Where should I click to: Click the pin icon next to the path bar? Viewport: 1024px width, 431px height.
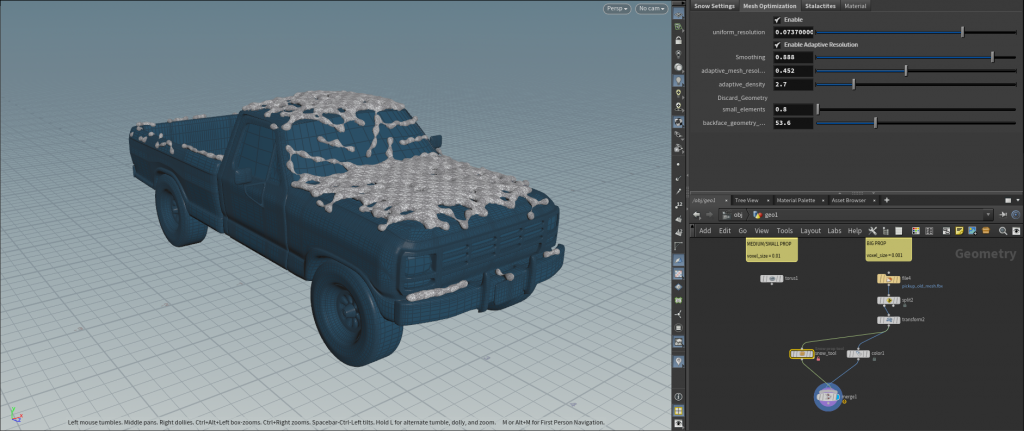(x=1004, y=215)
